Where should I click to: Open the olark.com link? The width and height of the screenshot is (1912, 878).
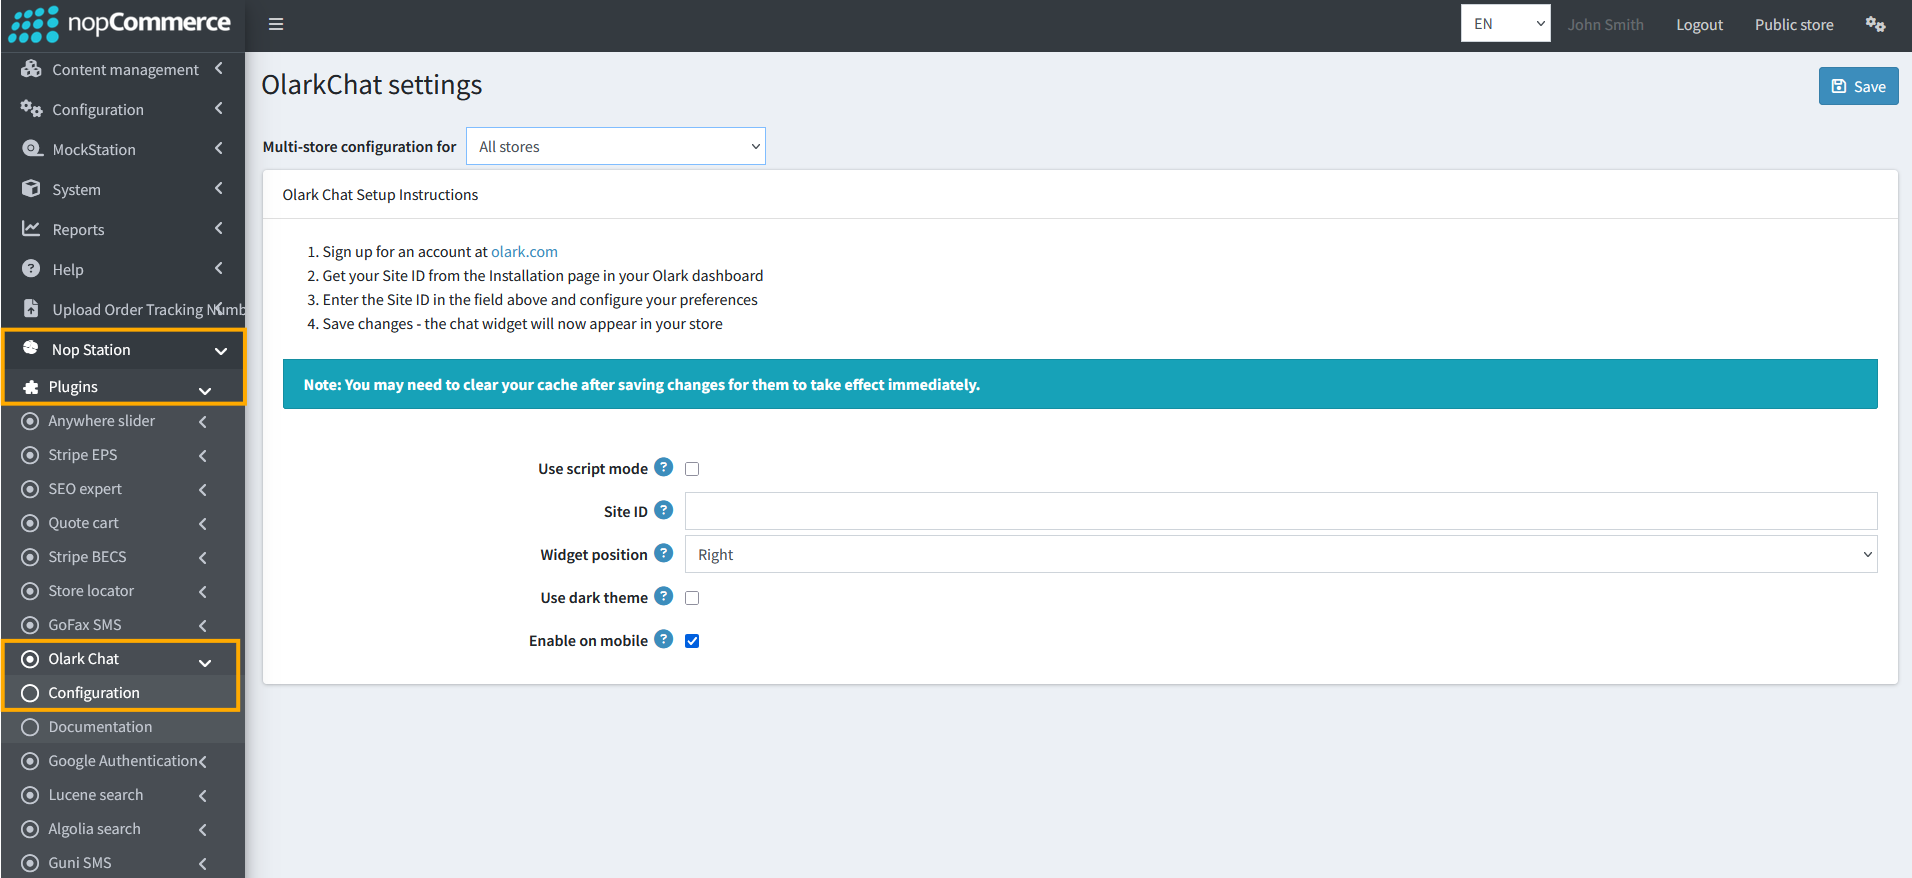coord(524,252)
